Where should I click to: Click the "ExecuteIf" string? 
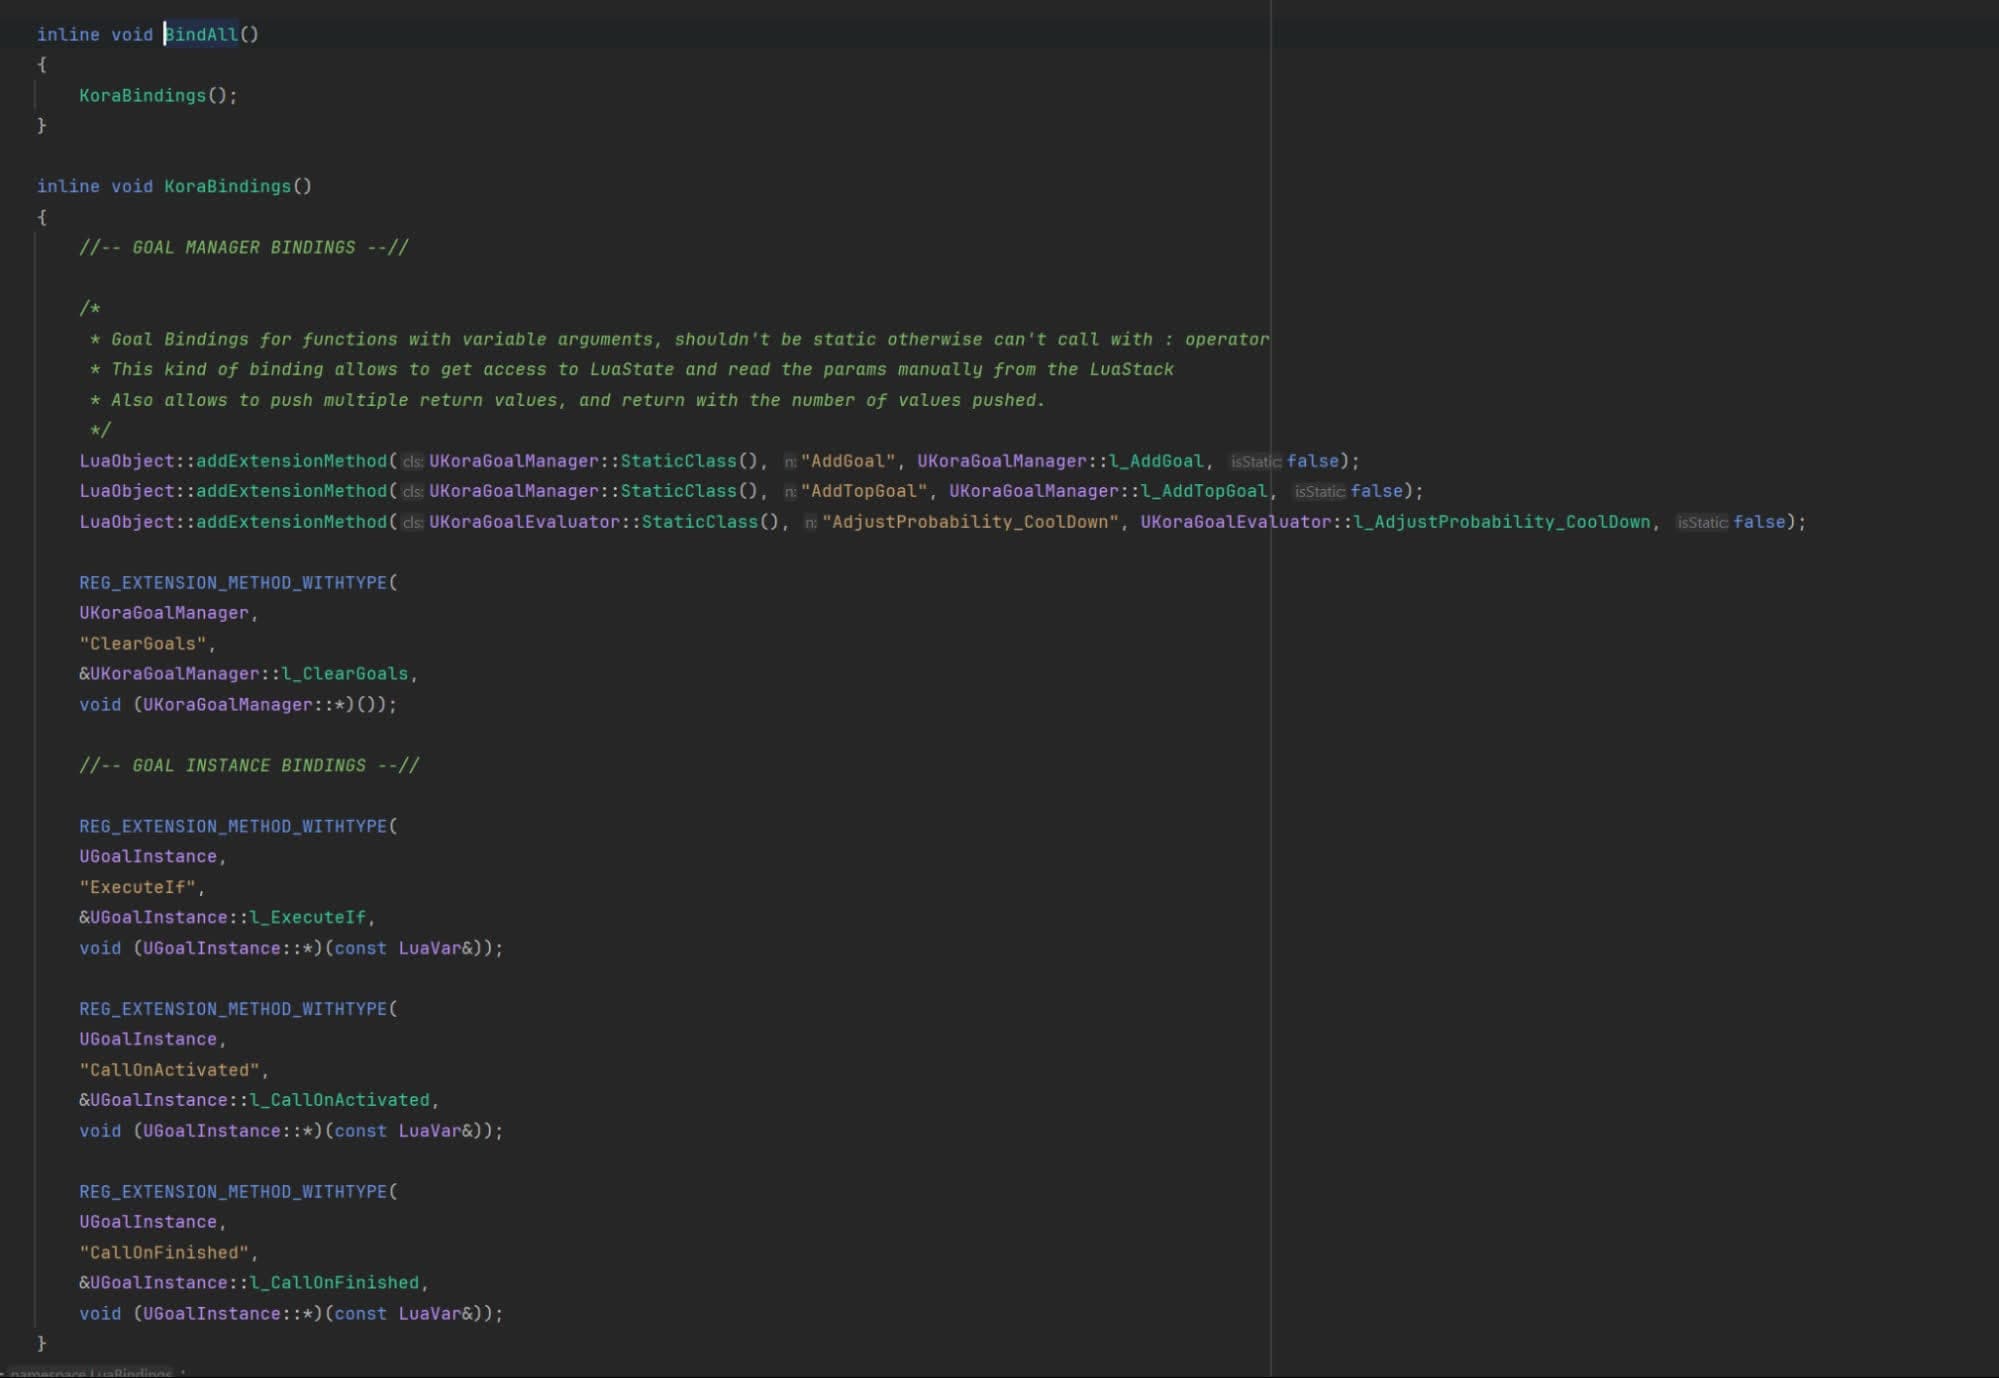coord(138,887)
